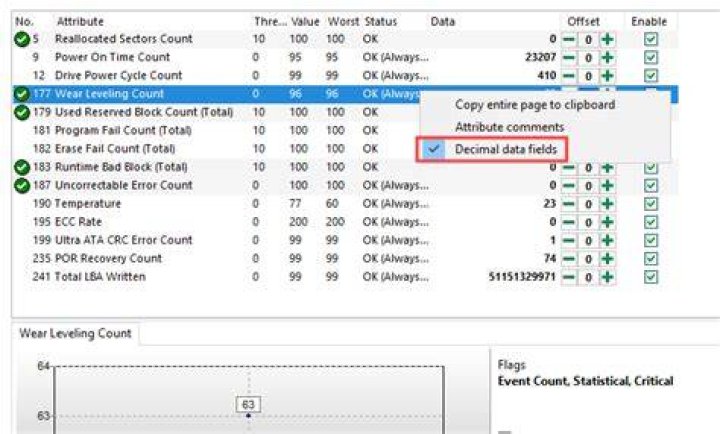Click offset field in Total LBA Written row
Image resolution: width=720 pixels, height=434 pixels.
tap(588, 278)
